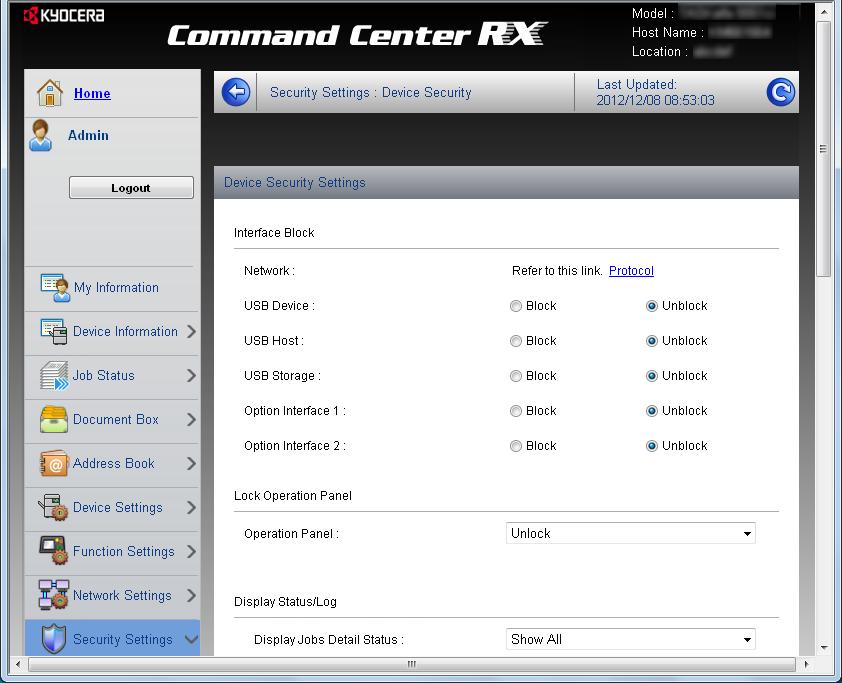This screenshot has width=842, height=683.
Task: Refresh the page with the reload icon
Action: click(780, 92)
